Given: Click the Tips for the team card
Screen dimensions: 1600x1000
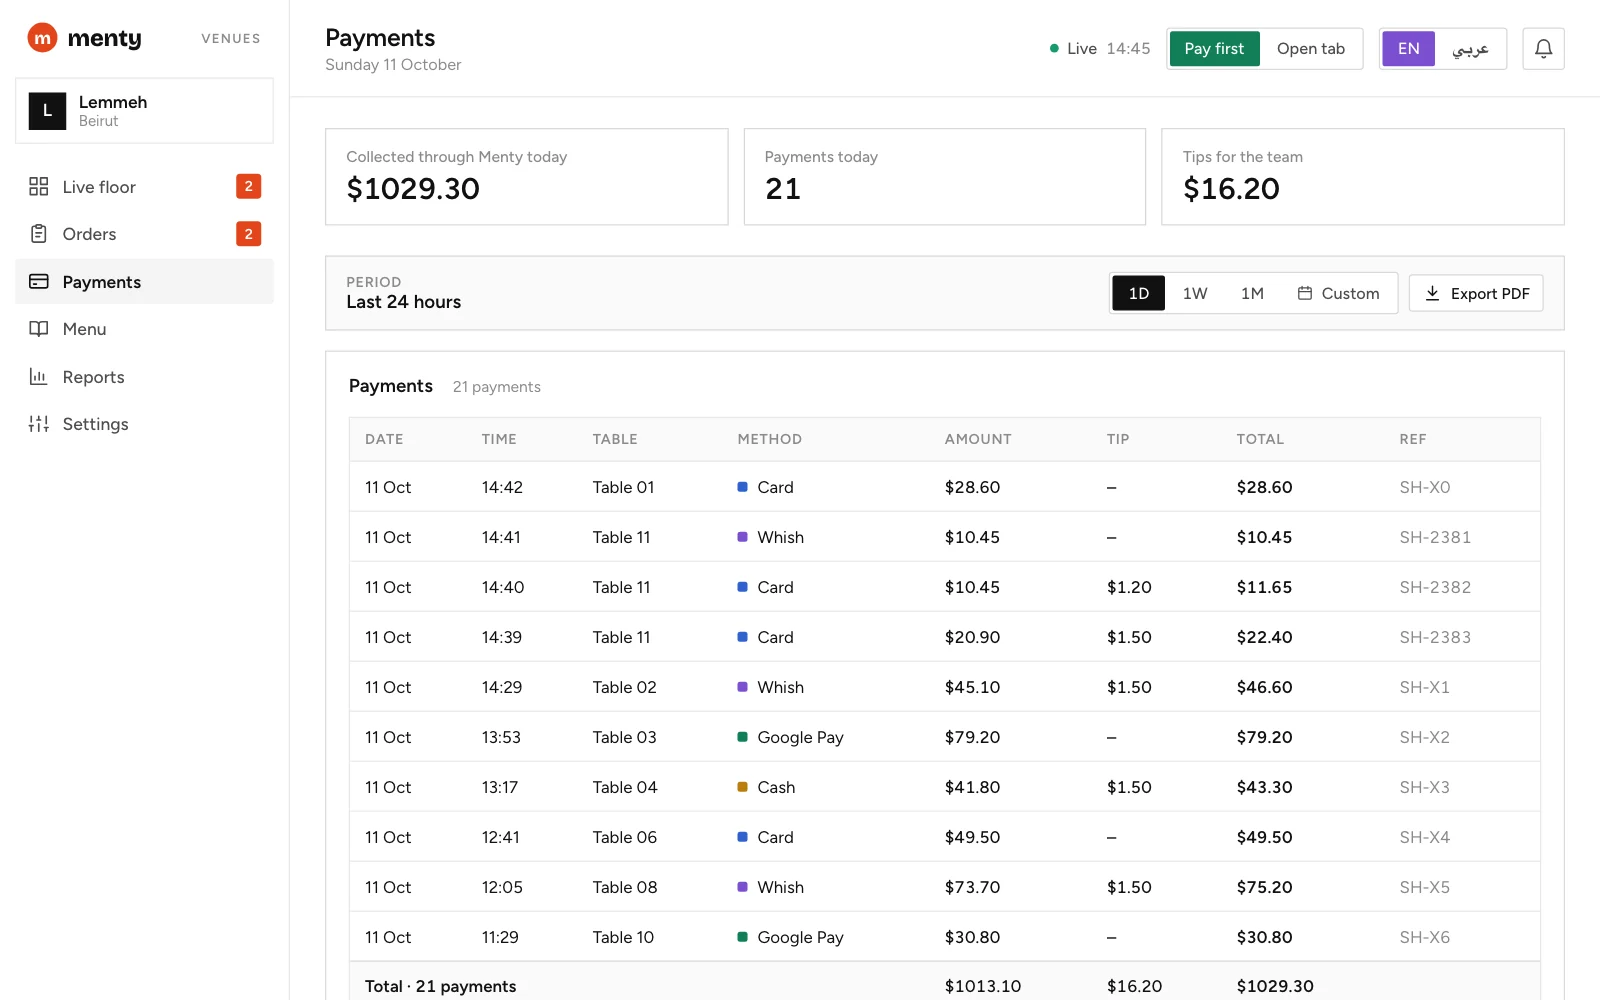Looking at the screenshot, I should (x=1363, y=177).
